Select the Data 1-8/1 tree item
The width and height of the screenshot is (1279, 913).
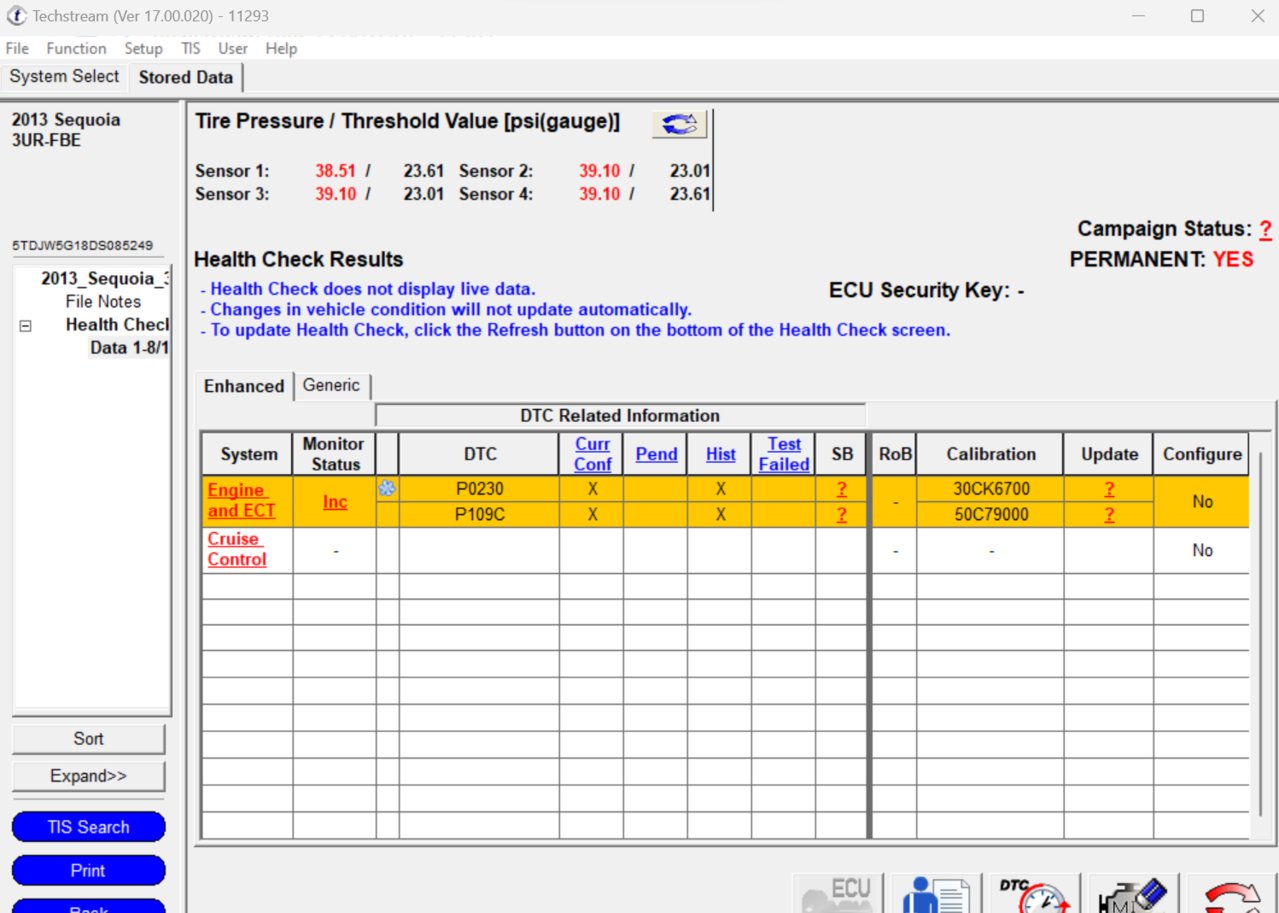(x=129, y=348)
